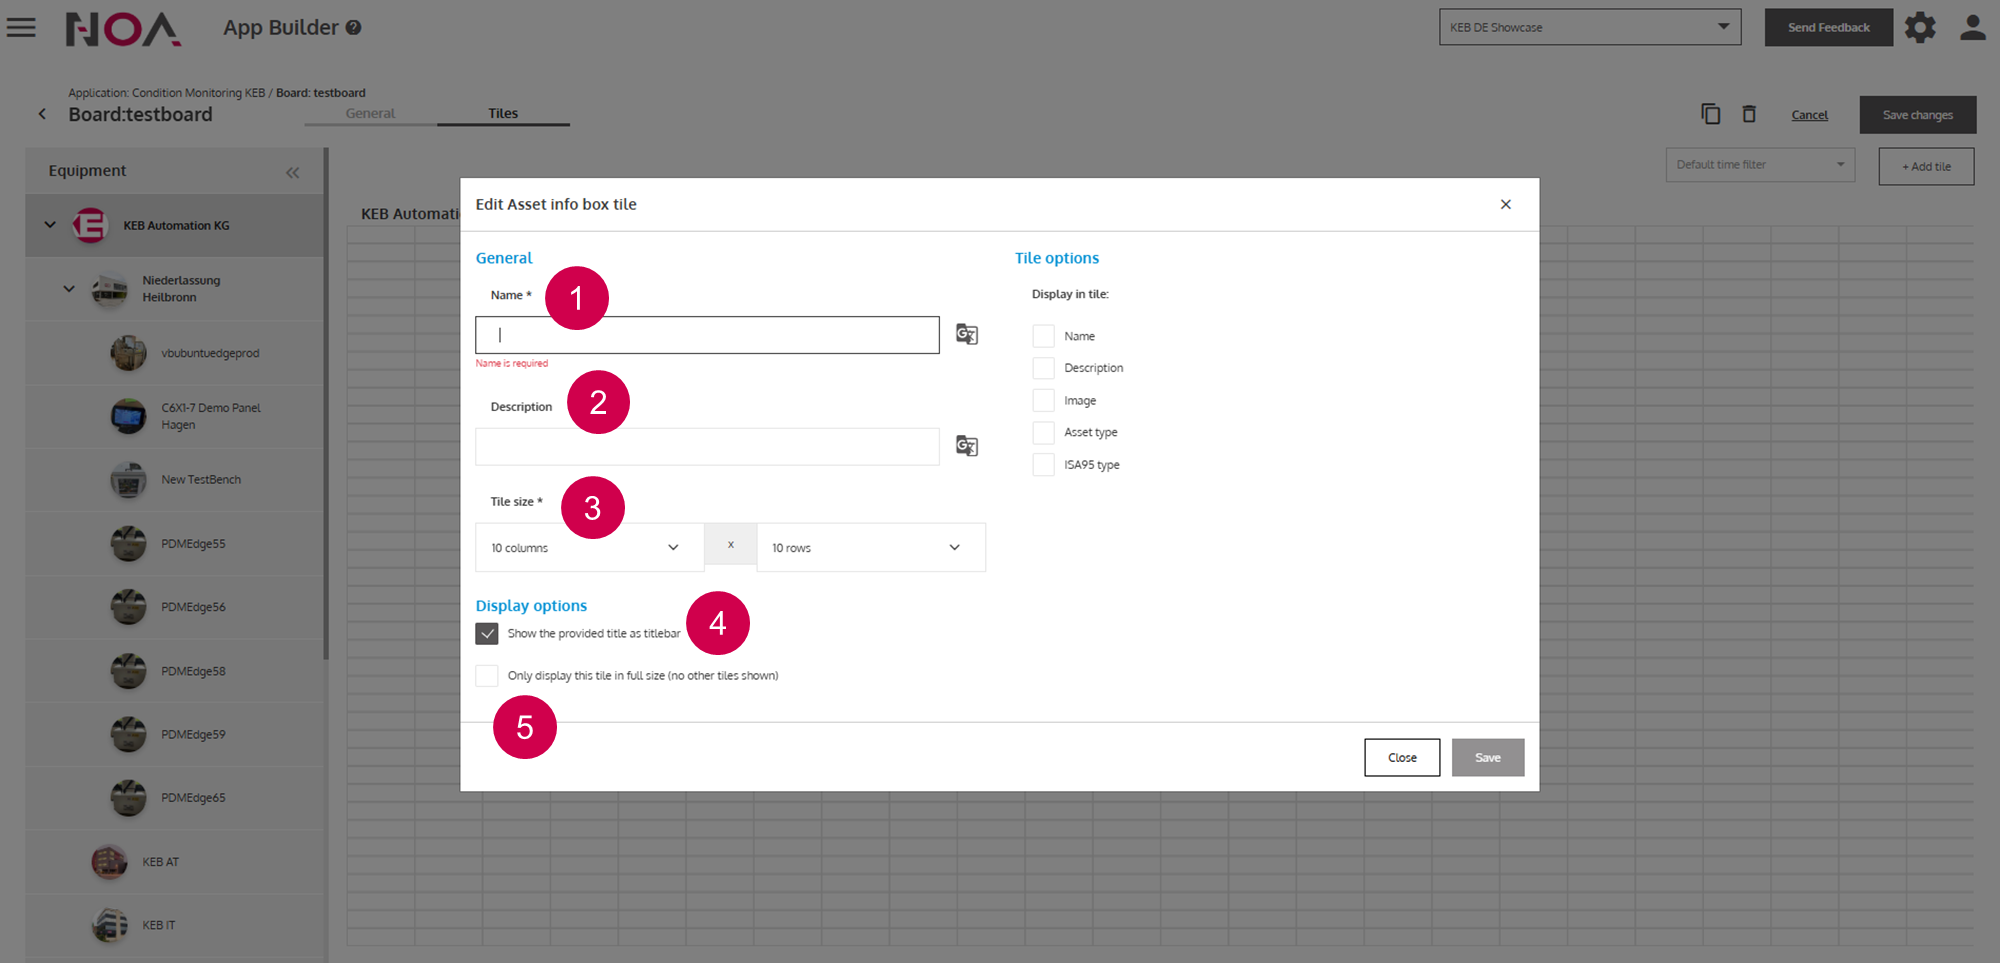Click the App Builder help icon
The width and height of the screenshot is (2000, 963).
click(x=353, y=28)
